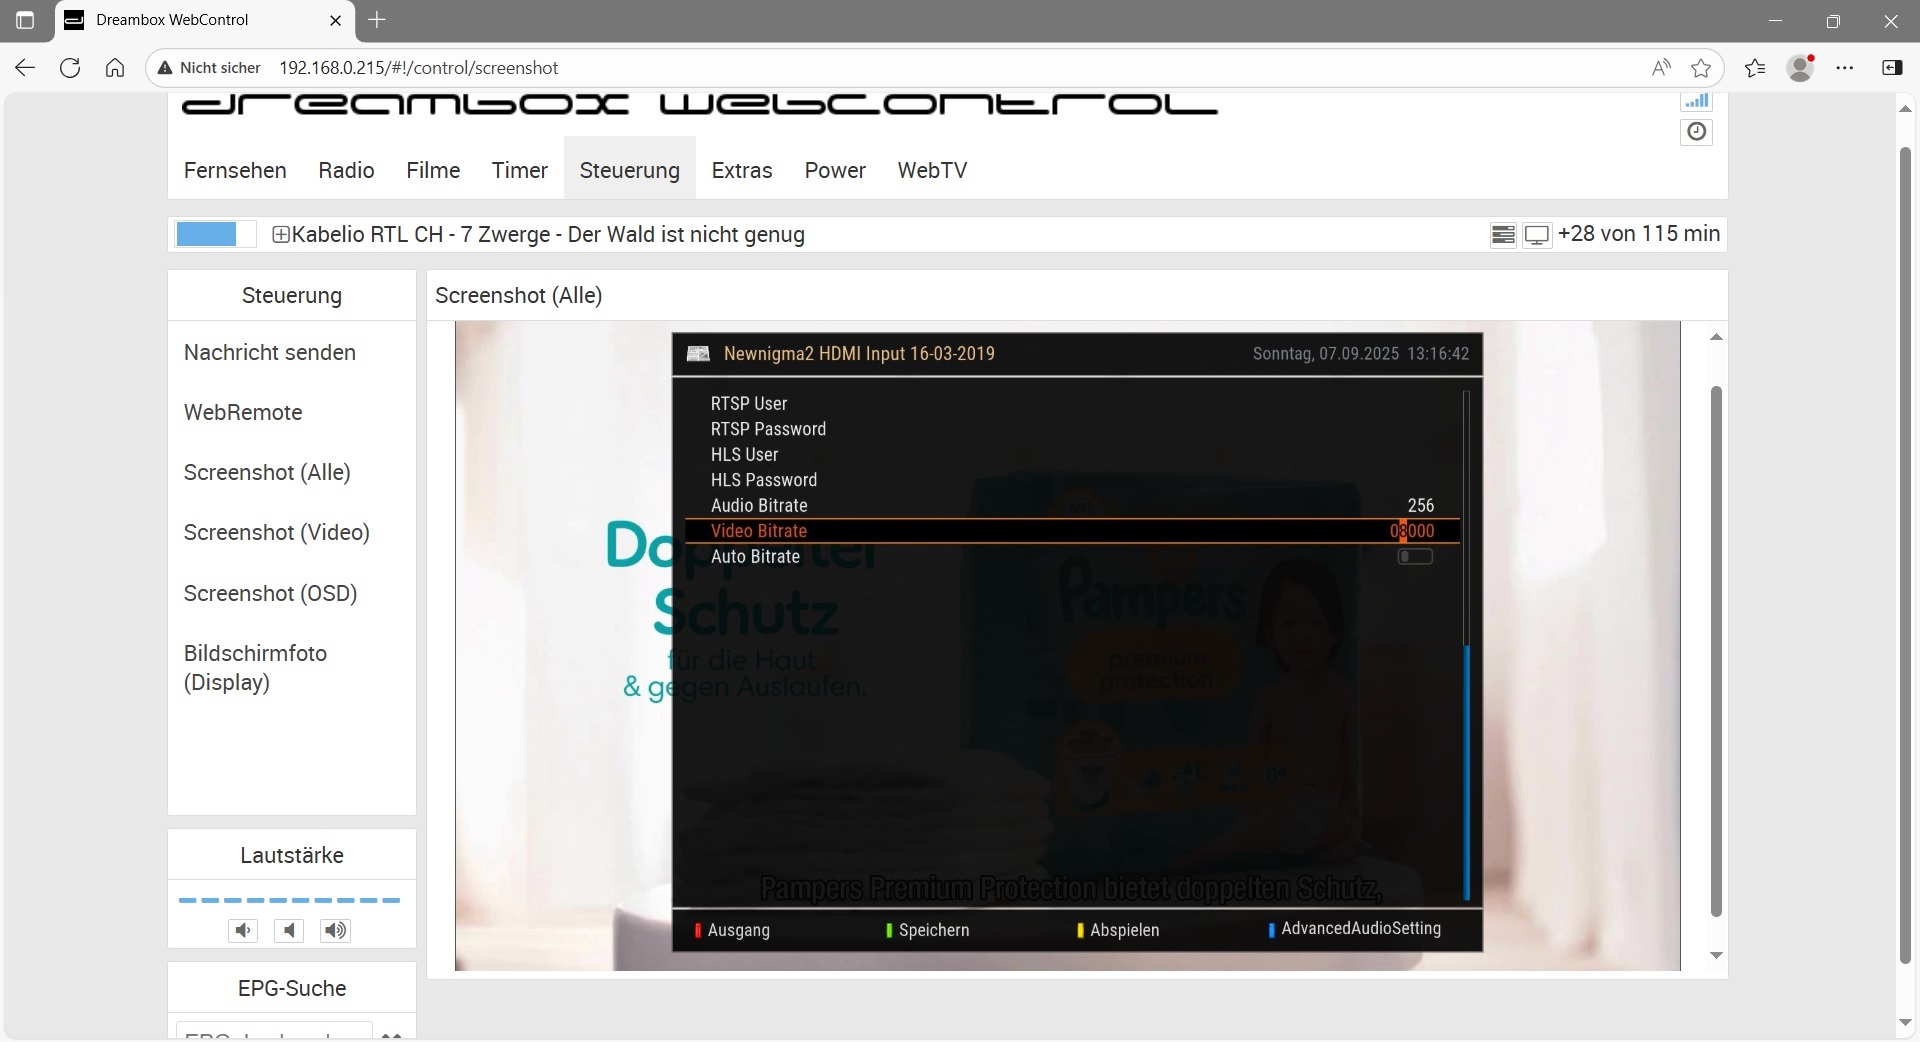The width and height of the screenshot is (1920, 1042).
Task: Go back to the previous page
Action: coord(25,68)
